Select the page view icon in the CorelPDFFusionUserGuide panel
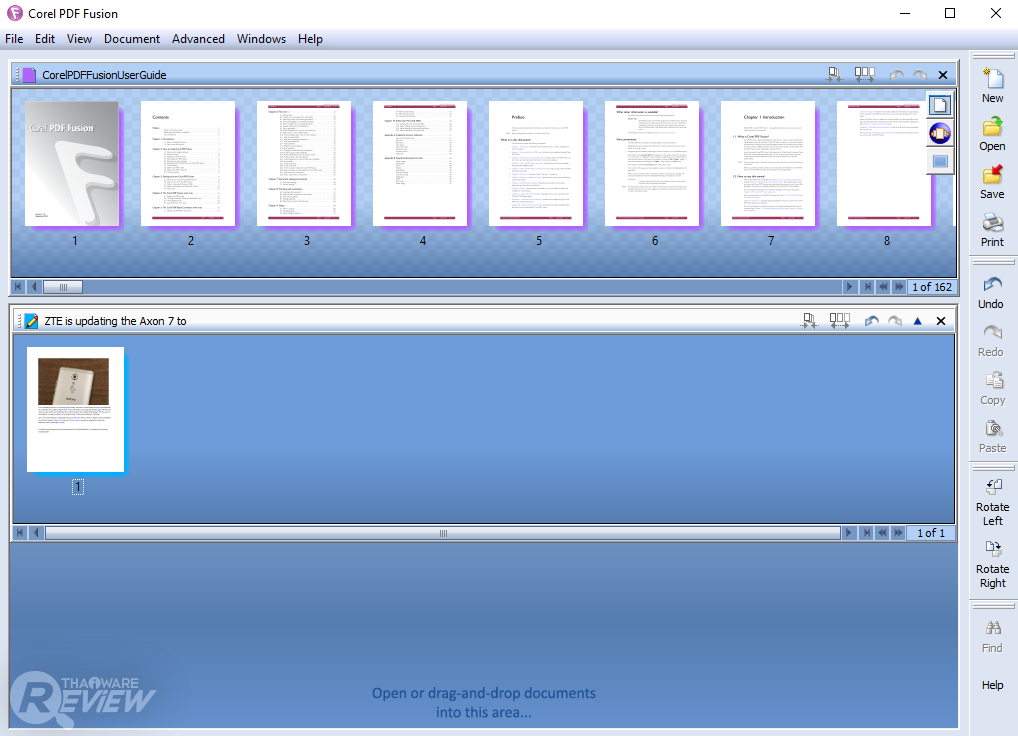Image resolution: width=1018 pixels, height=736 pixels. [x=939, y=105]
